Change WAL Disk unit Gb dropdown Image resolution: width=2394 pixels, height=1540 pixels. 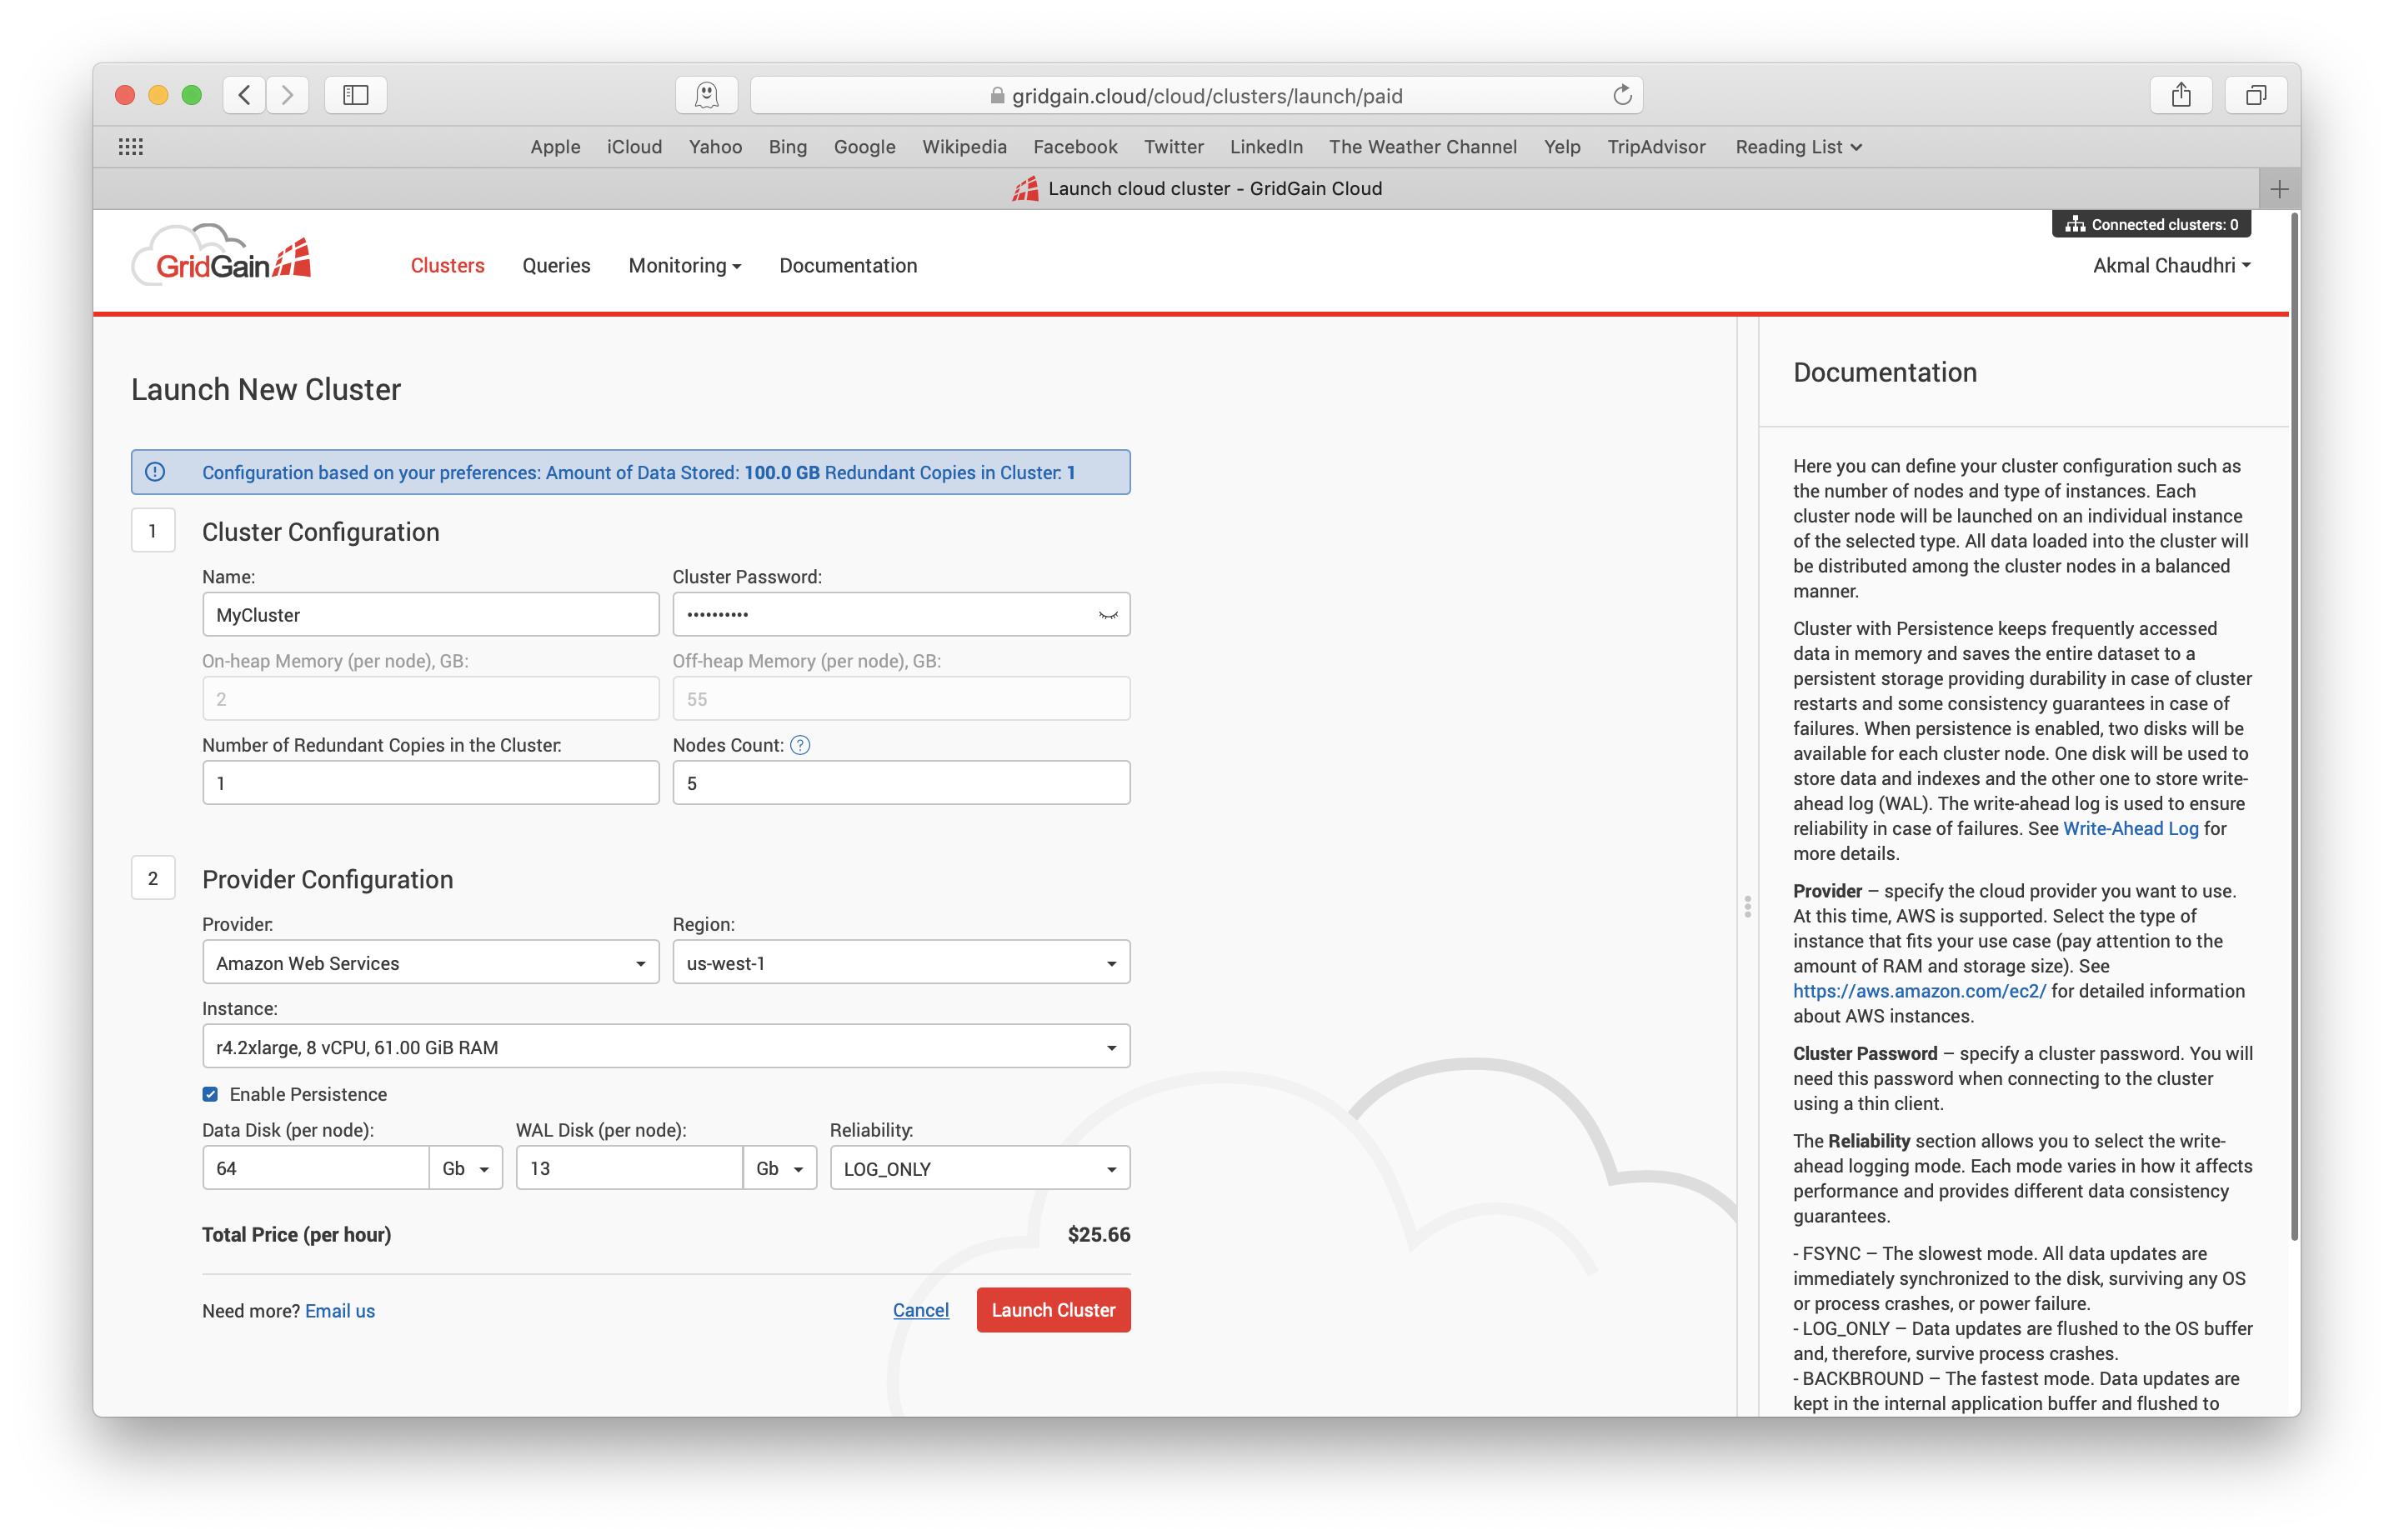click(x=780, y=1168)
